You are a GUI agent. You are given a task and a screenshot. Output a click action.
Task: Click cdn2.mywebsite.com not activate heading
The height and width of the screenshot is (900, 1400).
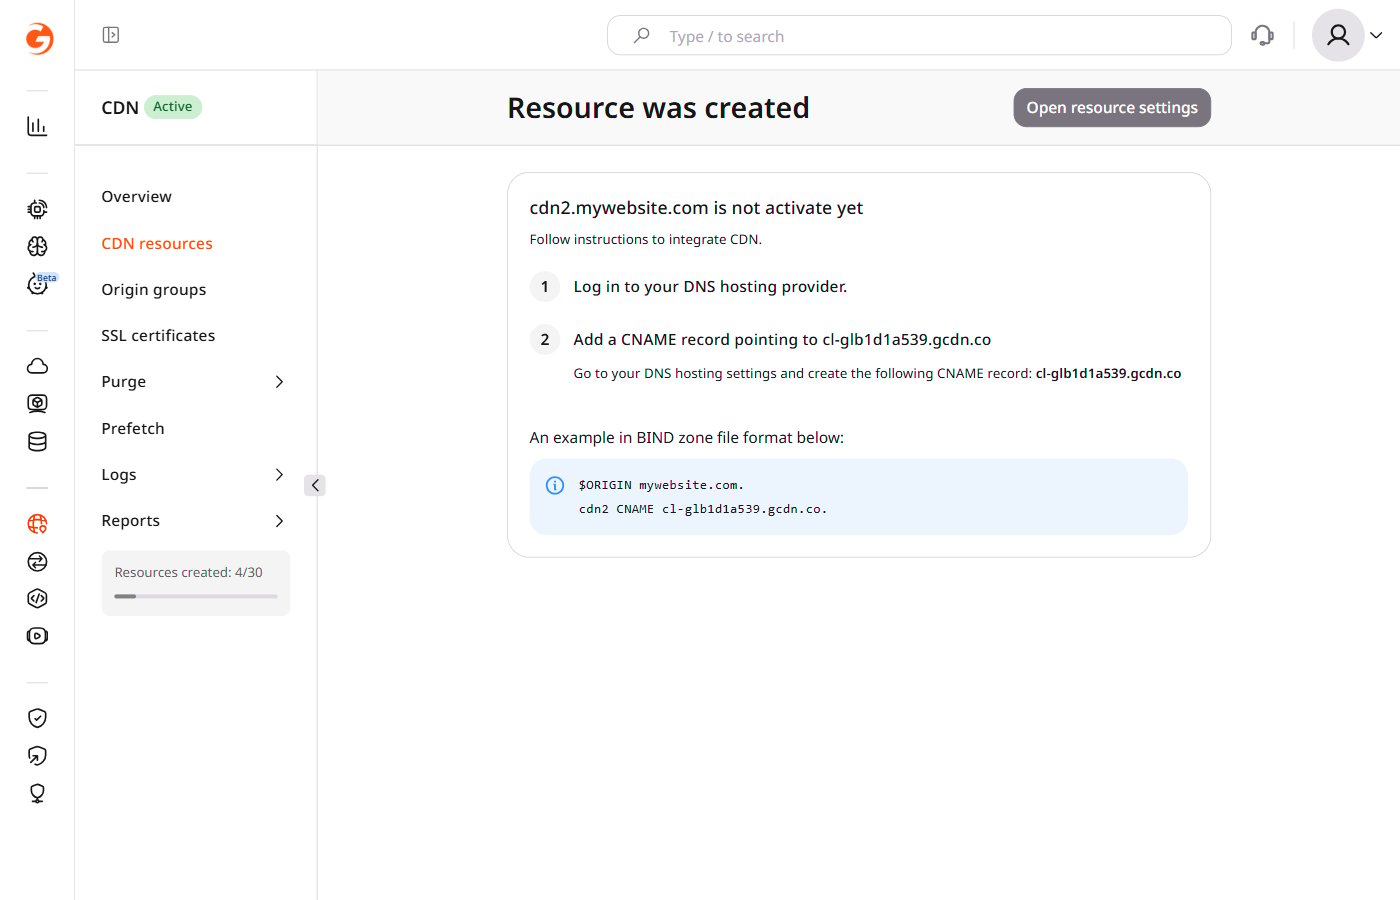point(696,208)
